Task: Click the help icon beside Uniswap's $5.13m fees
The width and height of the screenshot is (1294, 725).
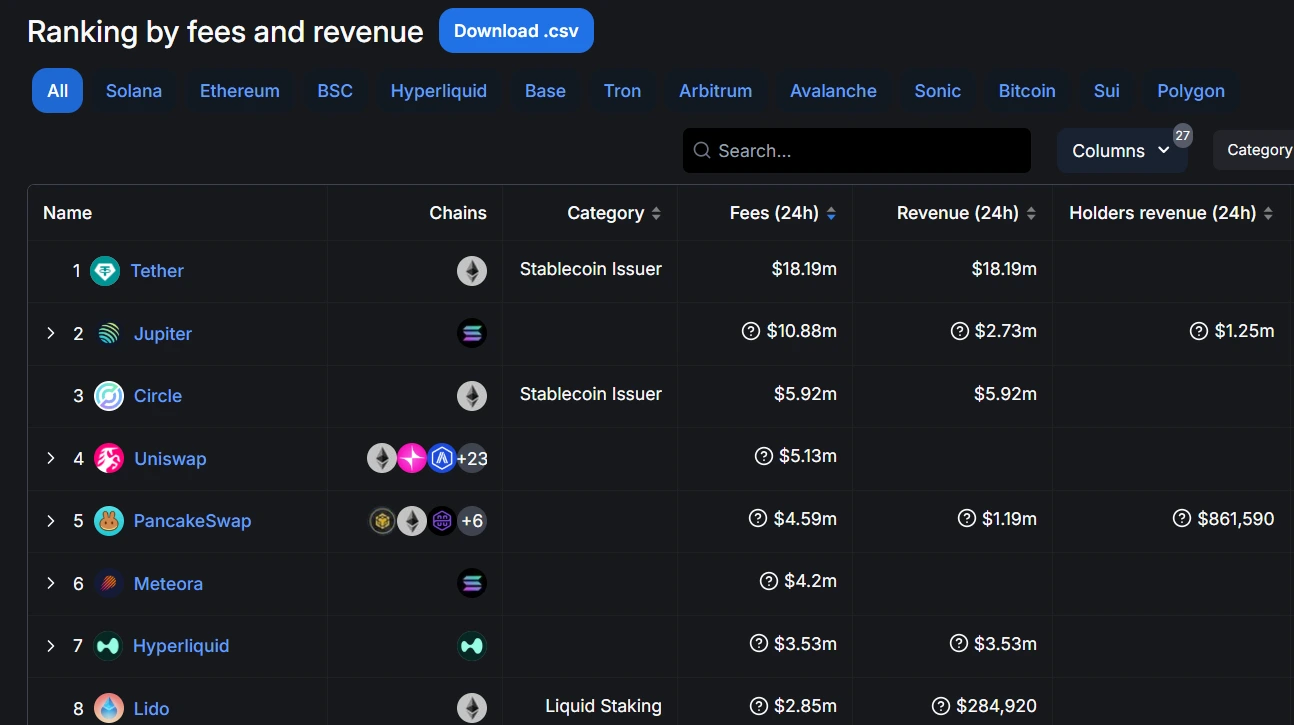Action: [764, 456]
